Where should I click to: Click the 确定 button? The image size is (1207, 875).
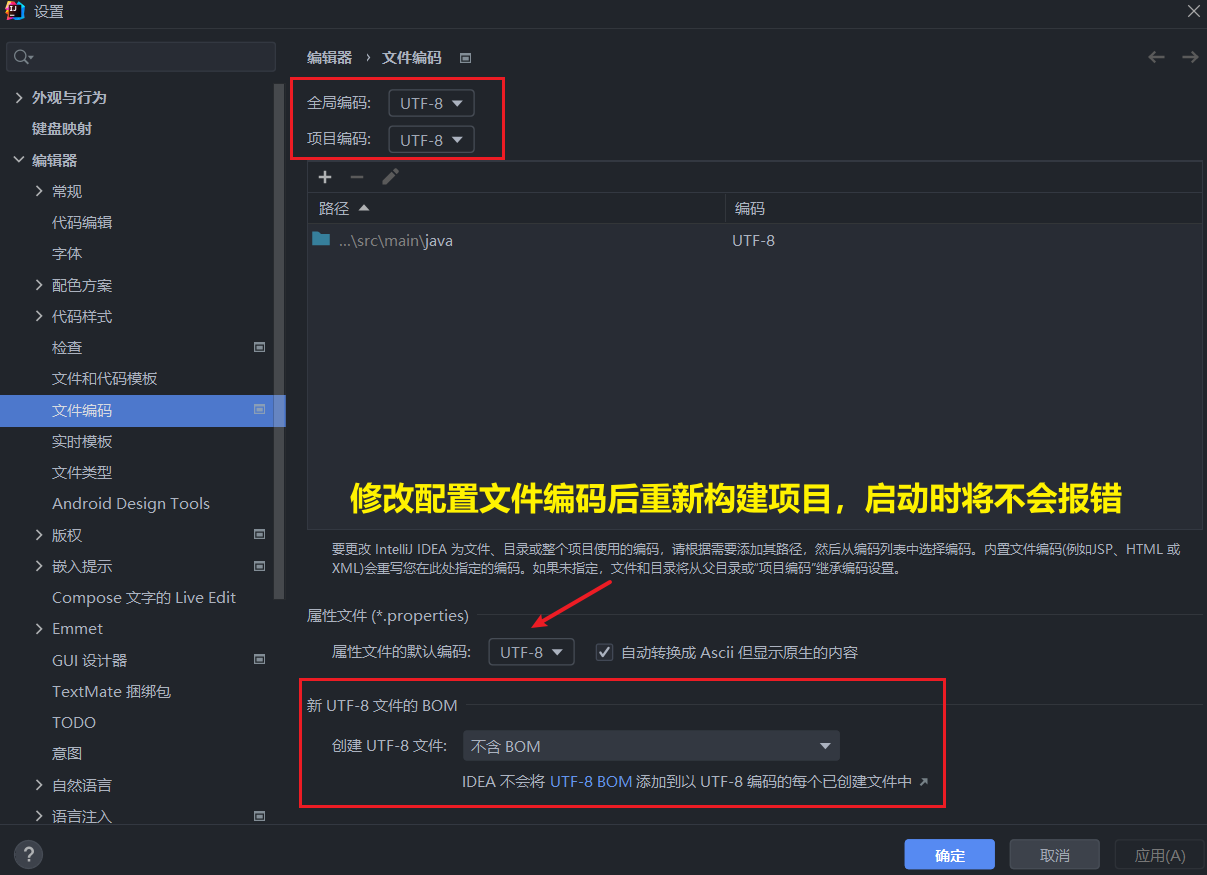[949, 855]
